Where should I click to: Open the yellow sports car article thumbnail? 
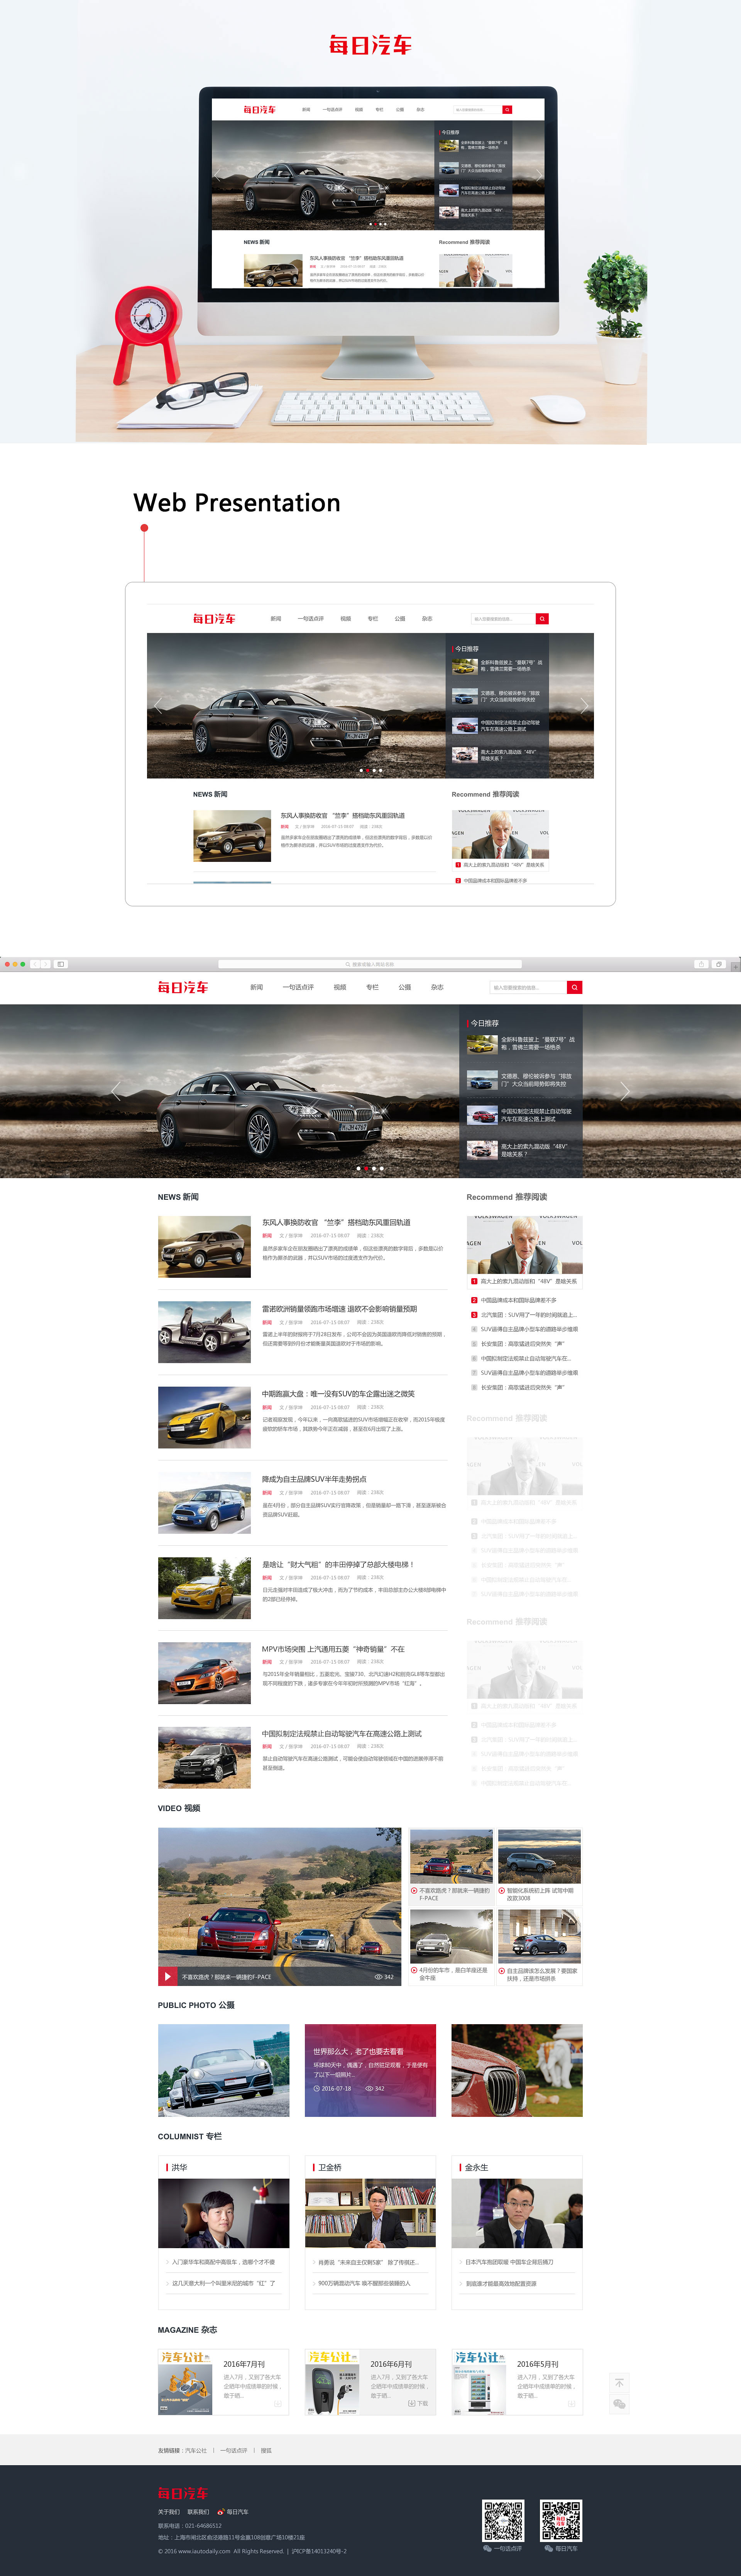(204, 1417)
